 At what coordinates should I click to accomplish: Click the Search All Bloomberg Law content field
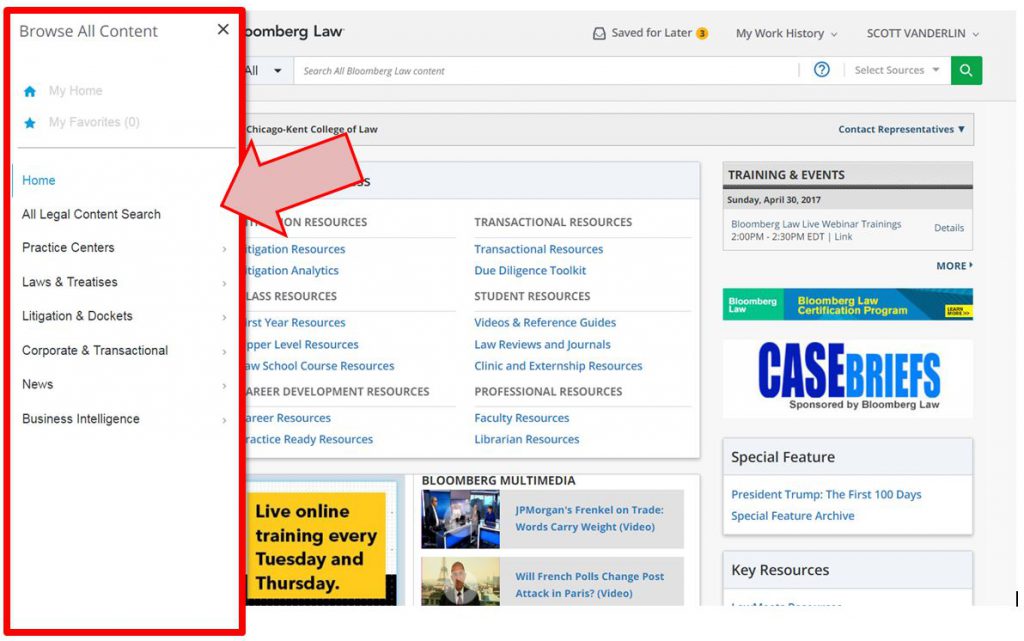click(x=547, y=70)
